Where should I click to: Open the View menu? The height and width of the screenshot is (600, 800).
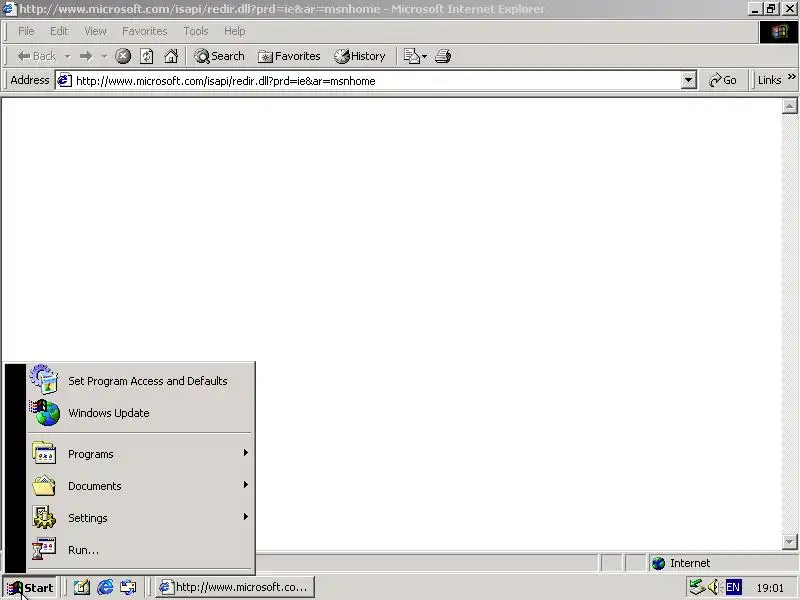(x=95, y=31)
